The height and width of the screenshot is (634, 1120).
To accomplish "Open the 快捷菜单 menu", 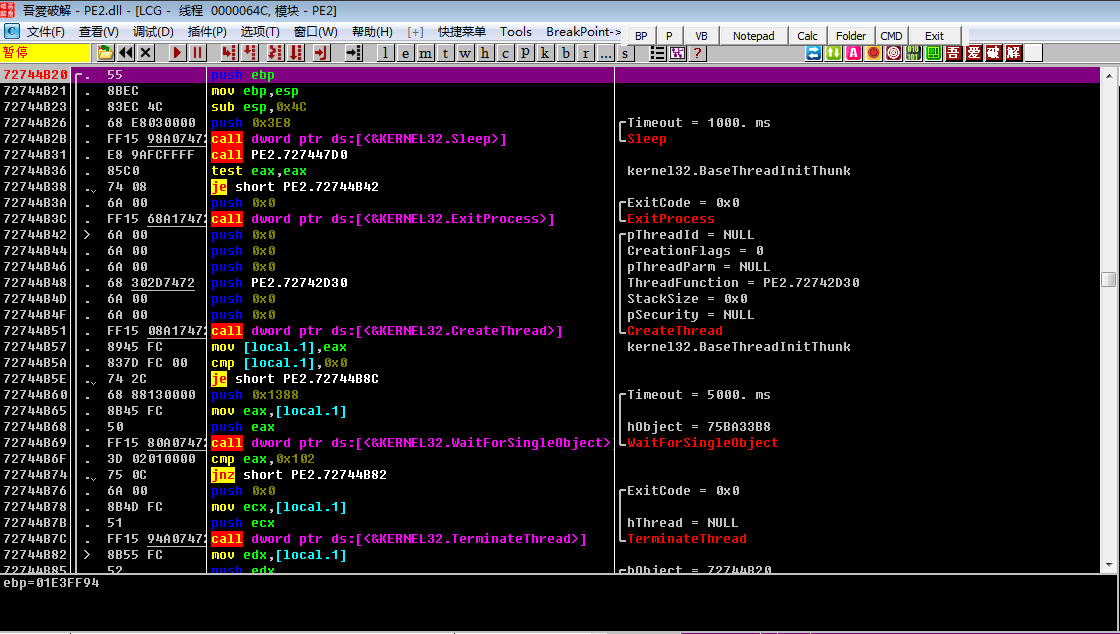I will click(x=461, y=32).
